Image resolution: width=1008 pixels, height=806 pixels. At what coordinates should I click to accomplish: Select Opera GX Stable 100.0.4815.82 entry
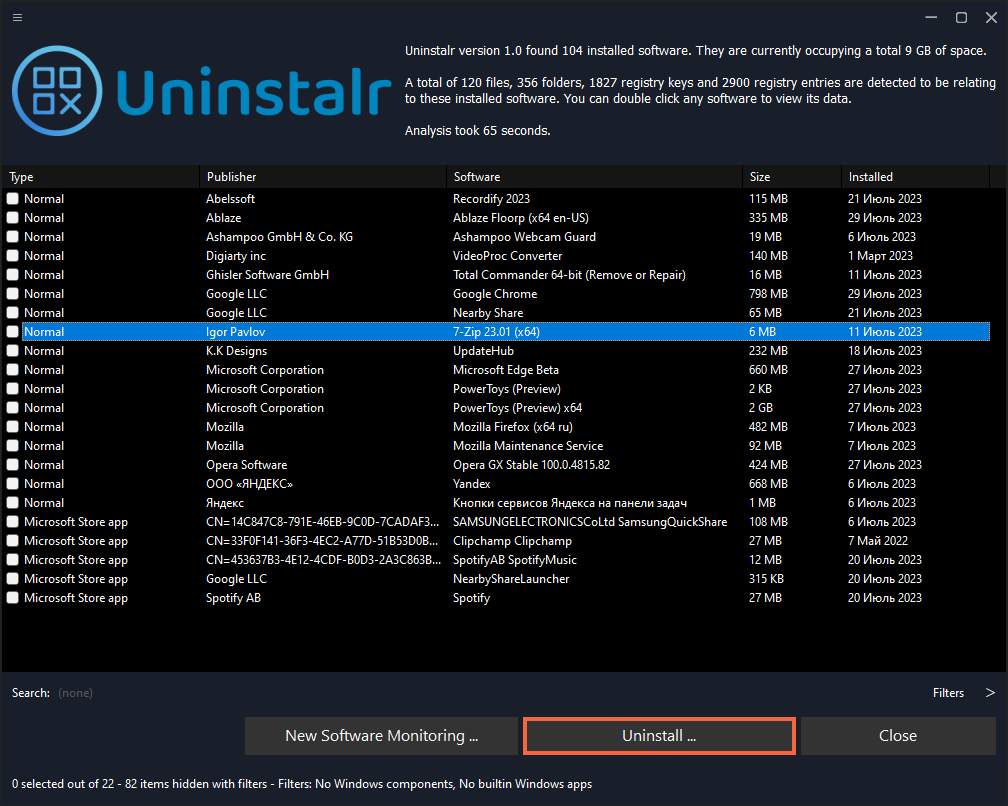coord(532,465)
